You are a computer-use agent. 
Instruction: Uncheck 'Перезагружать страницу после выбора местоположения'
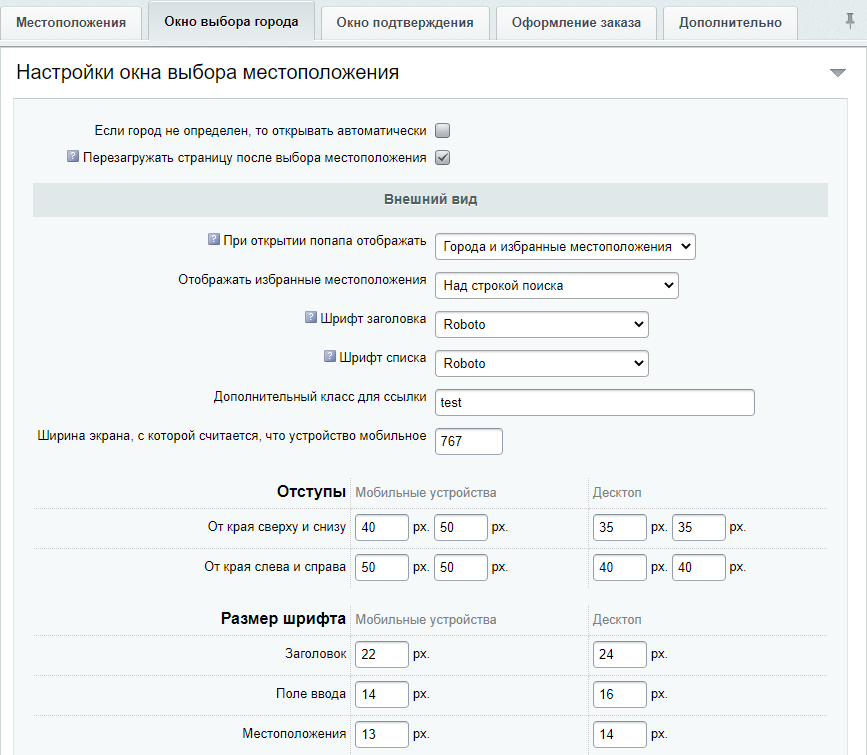click(x=443, y=158)
